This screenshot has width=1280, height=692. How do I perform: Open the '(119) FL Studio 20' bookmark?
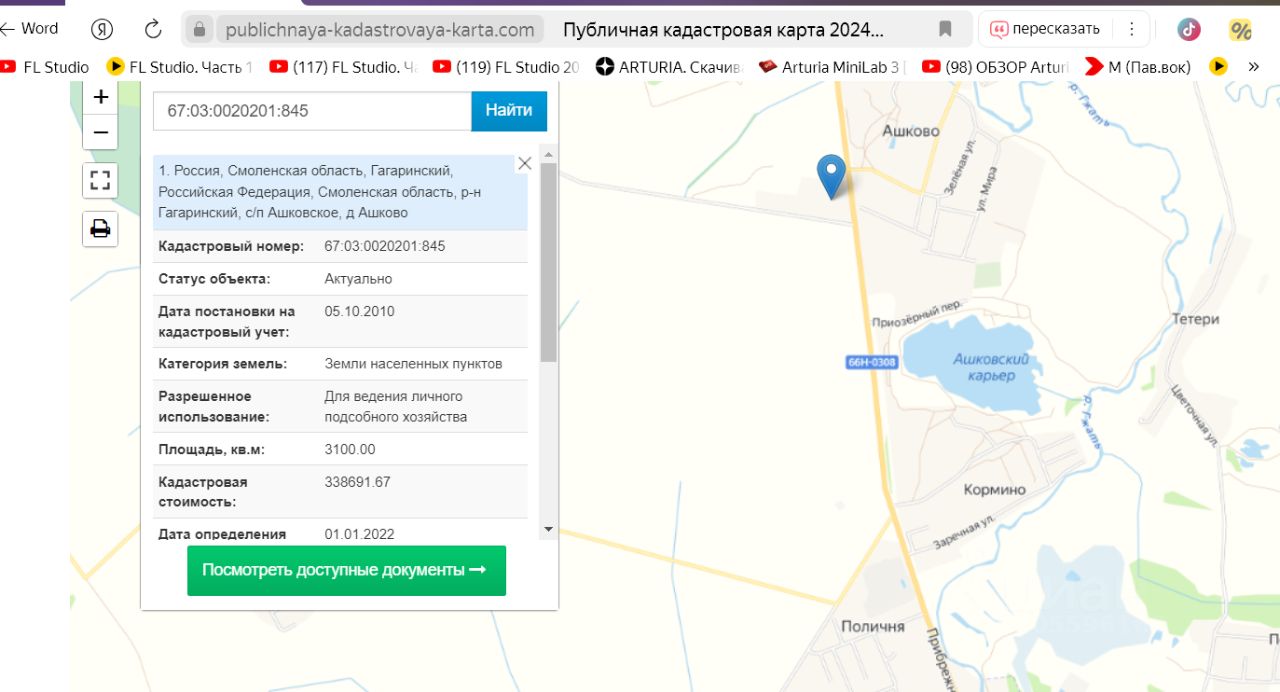tap(506, 67)
